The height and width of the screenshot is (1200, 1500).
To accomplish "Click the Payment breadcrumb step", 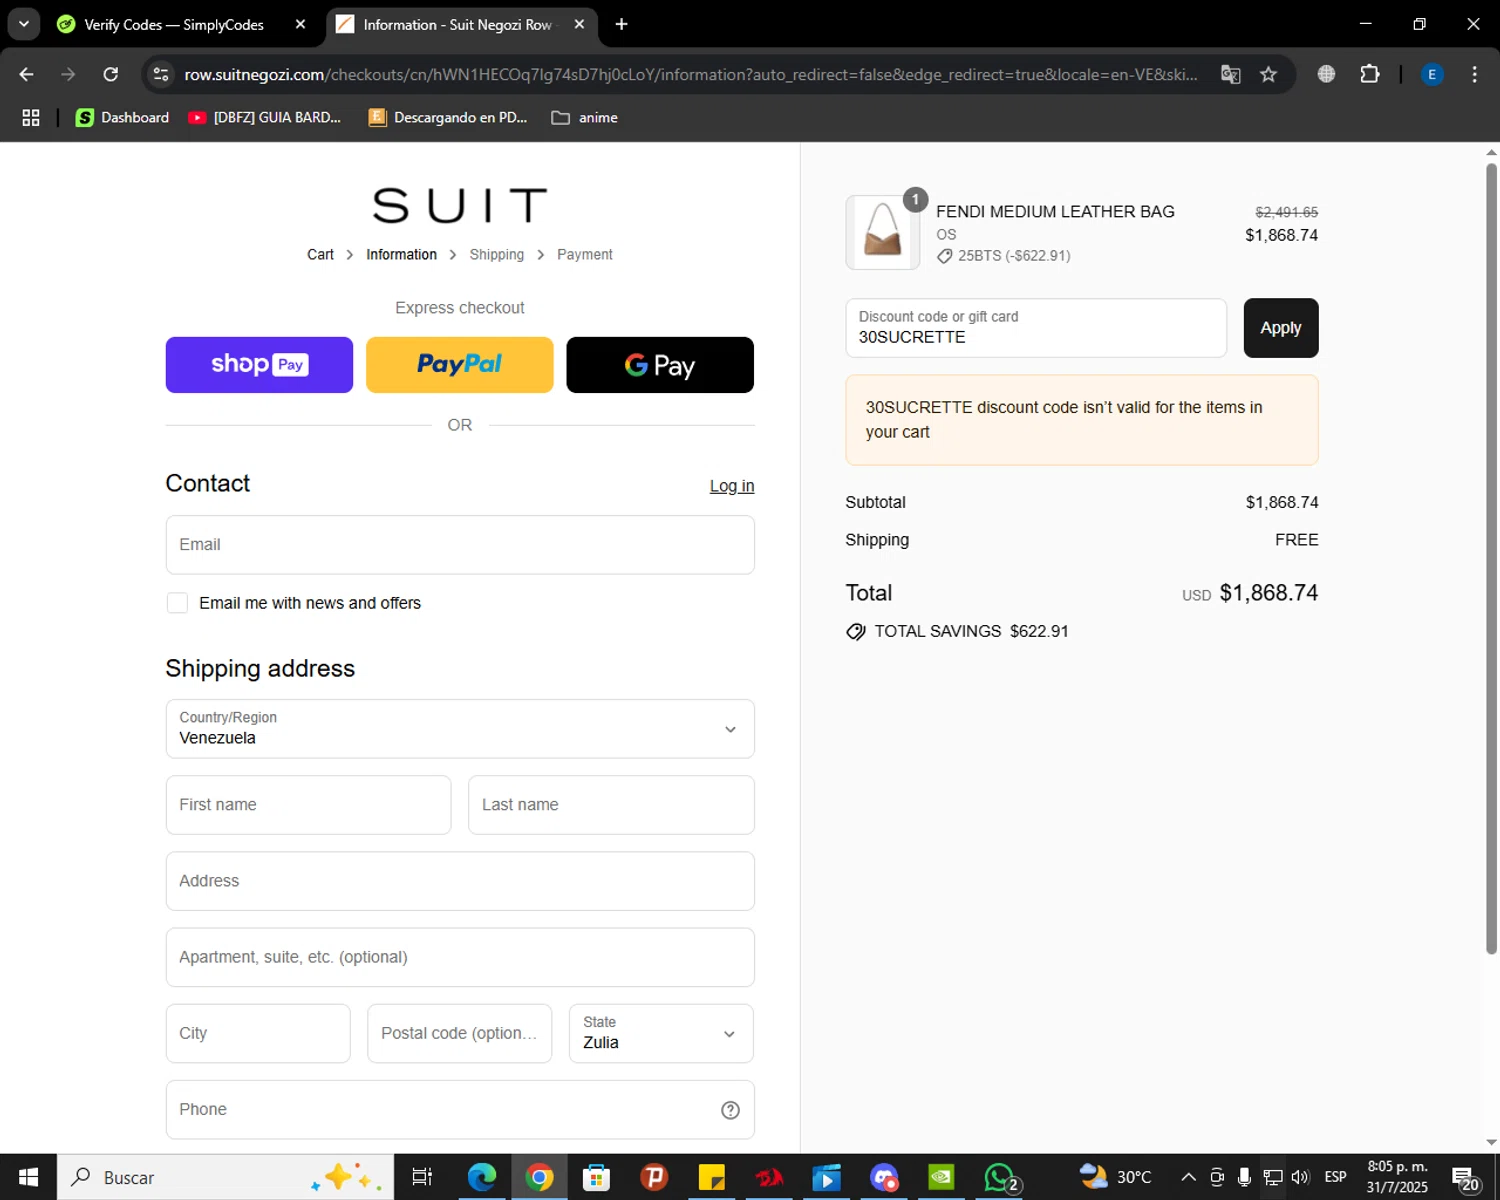I will click(585, 255).
